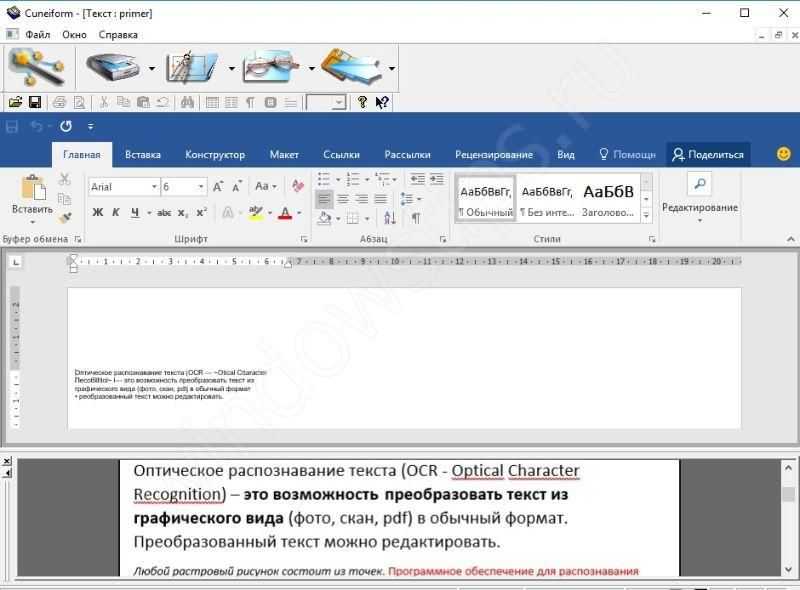The height and width of the screenshot is (590, 800).
Task: Select the Без инте... style
Action: click(x=547, y=200)
